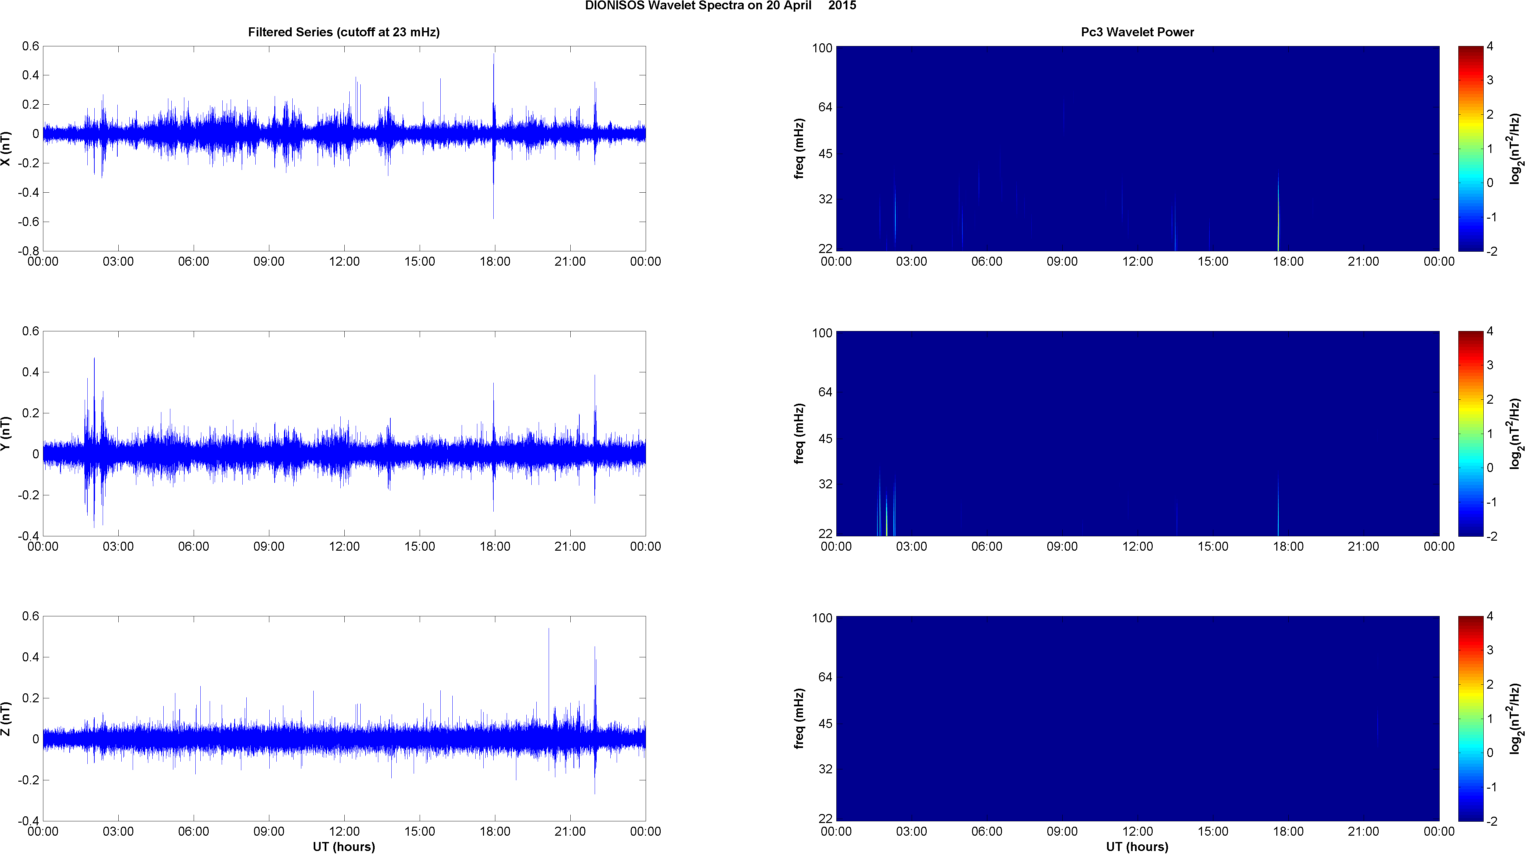Click the Z component wavelet power spectrogram
This screenshot has width=1525, height=854.
[1137, 718]
